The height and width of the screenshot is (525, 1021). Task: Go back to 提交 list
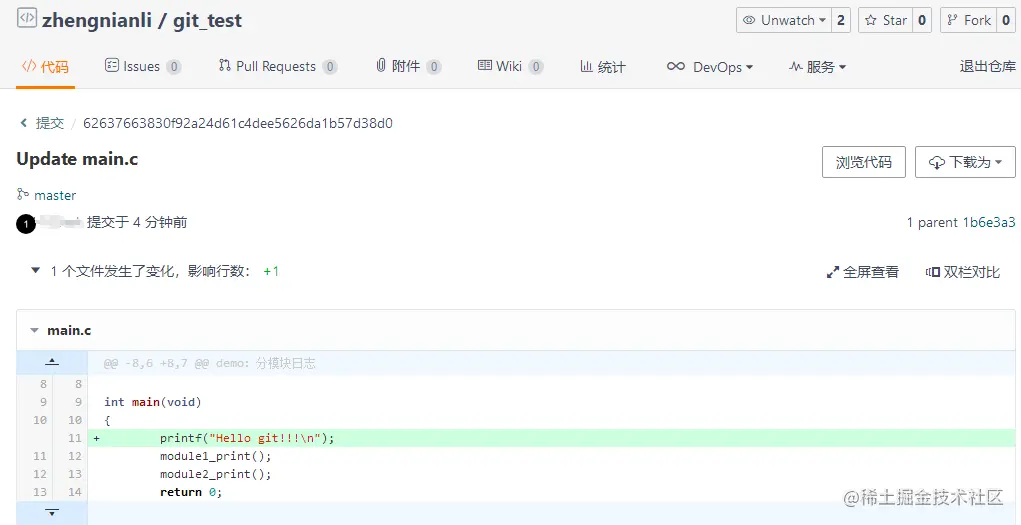50,123
